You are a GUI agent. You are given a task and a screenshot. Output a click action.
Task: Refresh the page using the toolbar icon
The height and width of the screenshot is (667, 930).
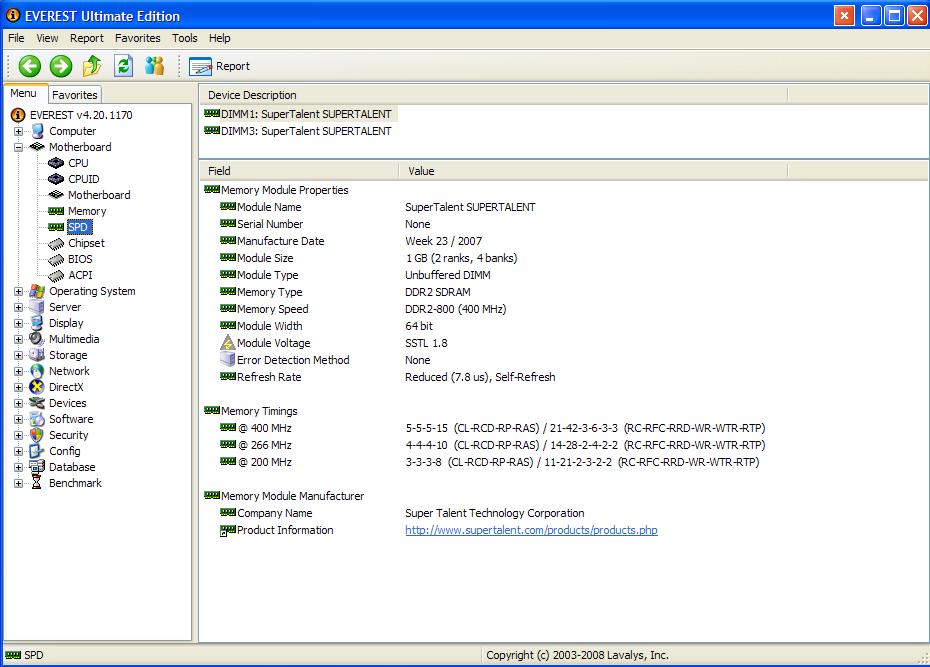click(123, 66)
